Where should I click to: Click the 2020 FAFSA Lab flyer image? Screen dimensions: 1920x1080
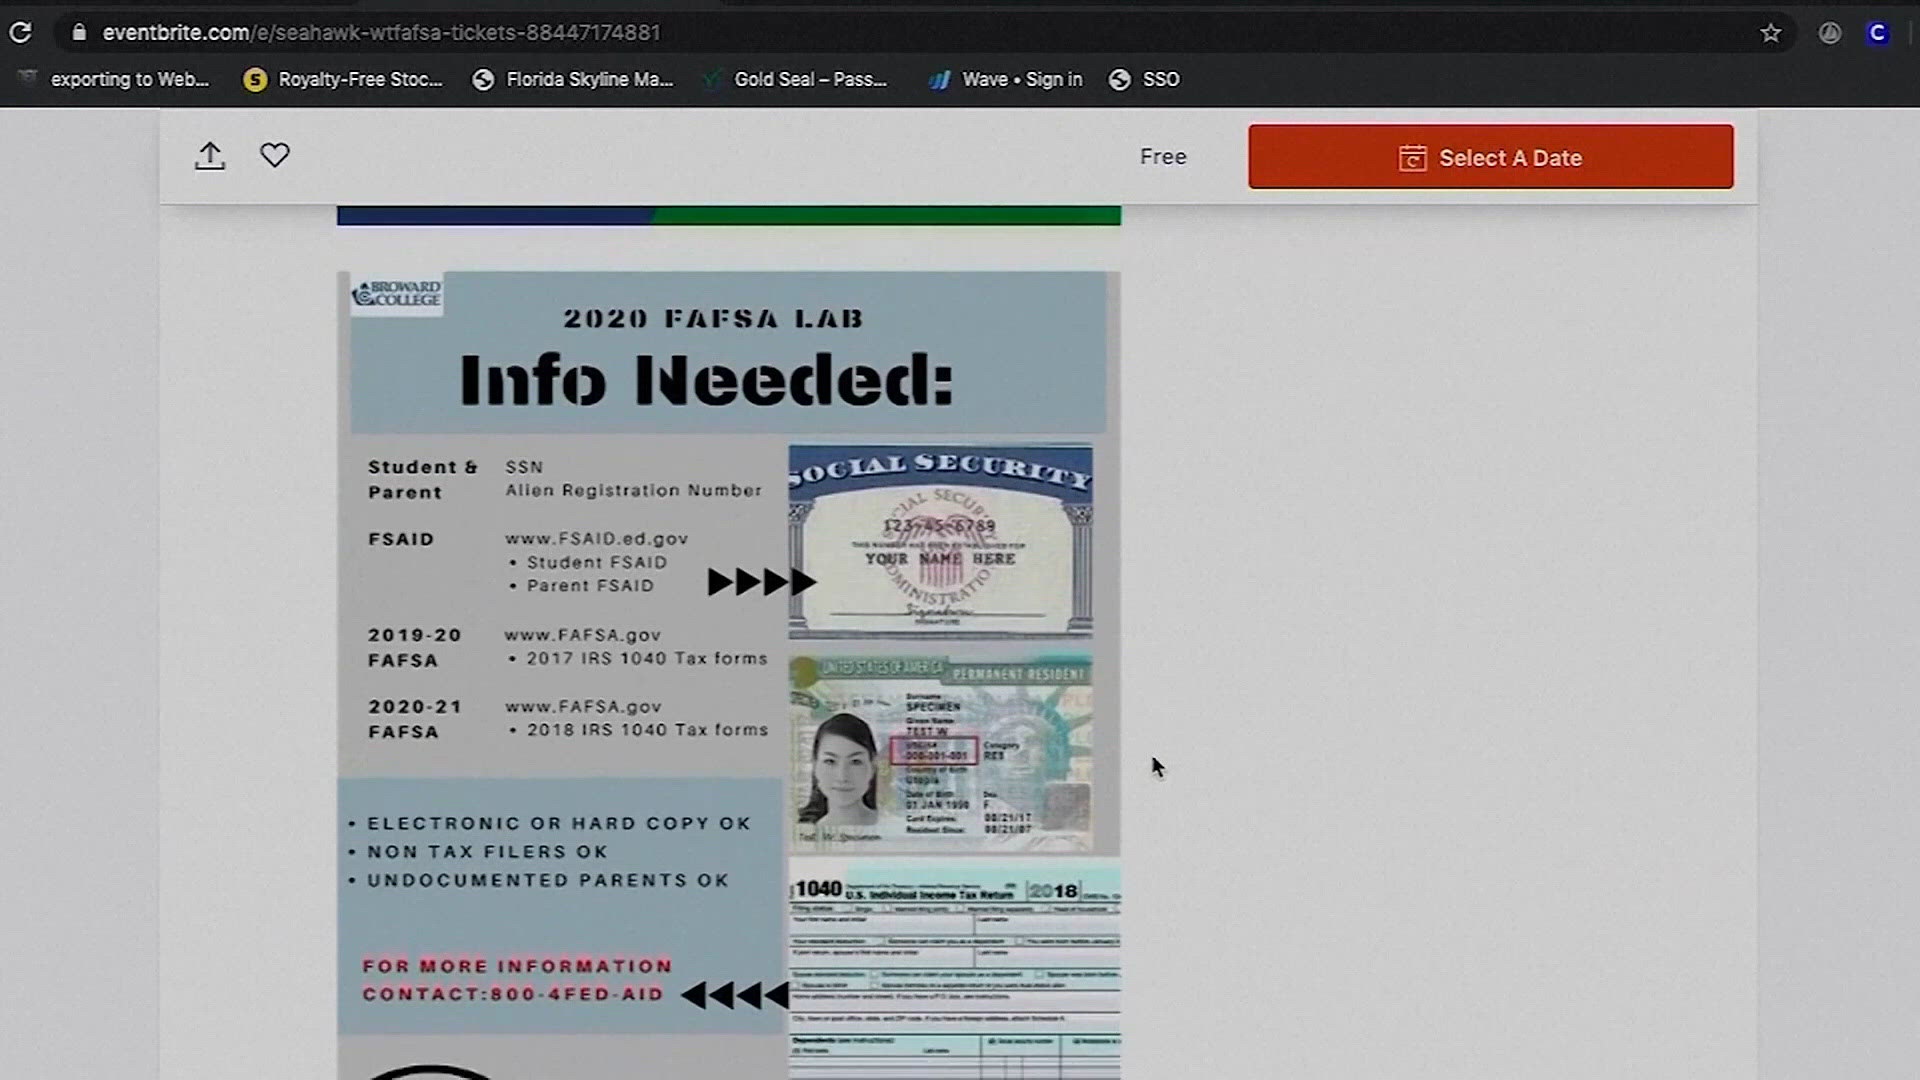[729, 675]
